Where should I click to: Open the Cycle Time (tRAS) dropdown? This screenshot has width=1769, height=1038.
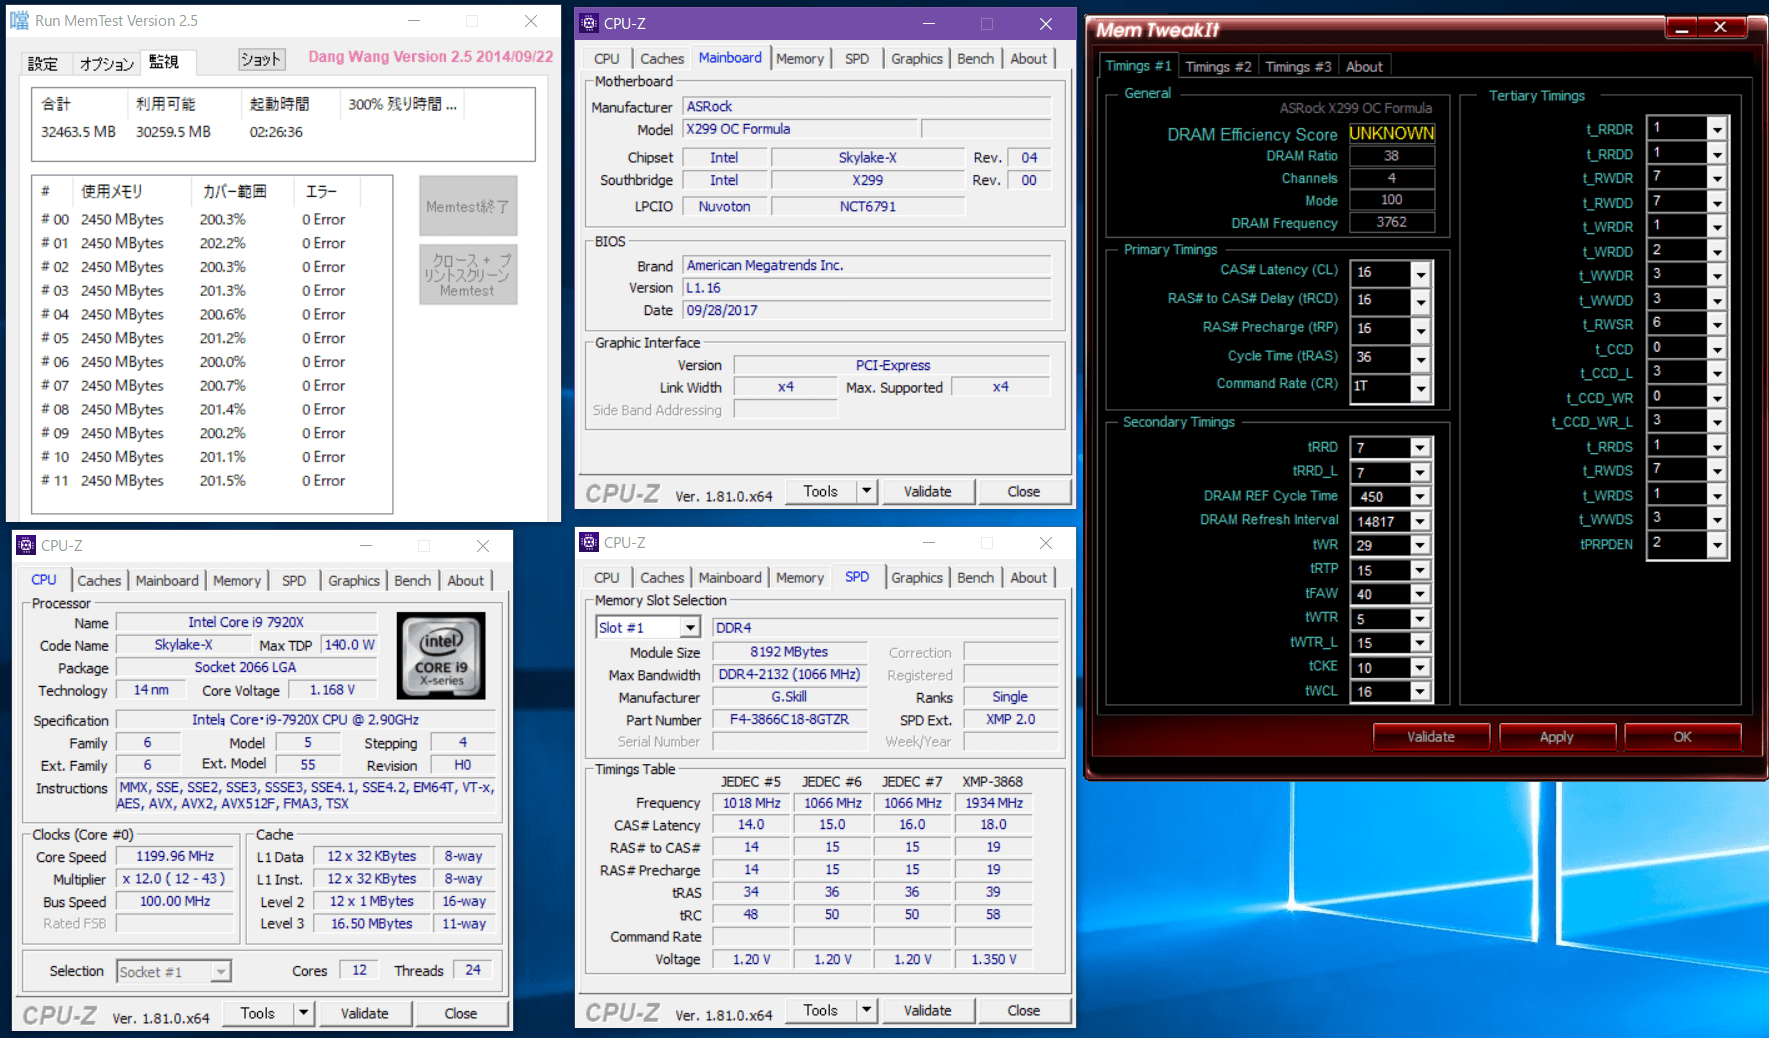pyautogui.click(x=1421, y=358)
